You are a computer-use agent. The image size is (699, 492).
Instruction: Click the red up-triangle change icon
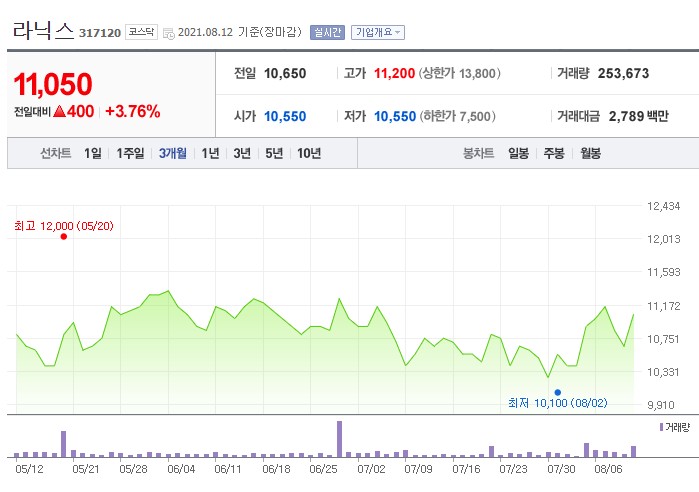pos(59,111)
